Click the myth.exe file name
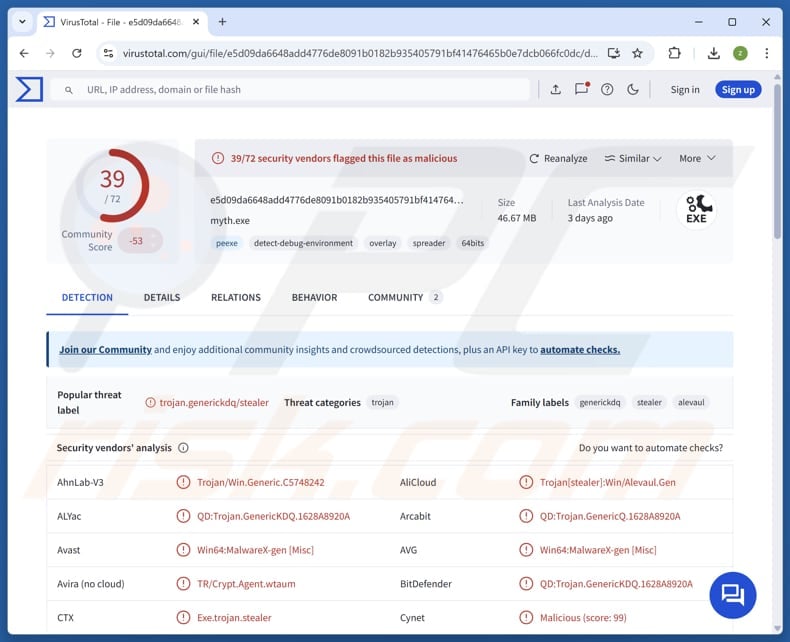The width and height of the screenshot is (790, 642). pos(230,221)
